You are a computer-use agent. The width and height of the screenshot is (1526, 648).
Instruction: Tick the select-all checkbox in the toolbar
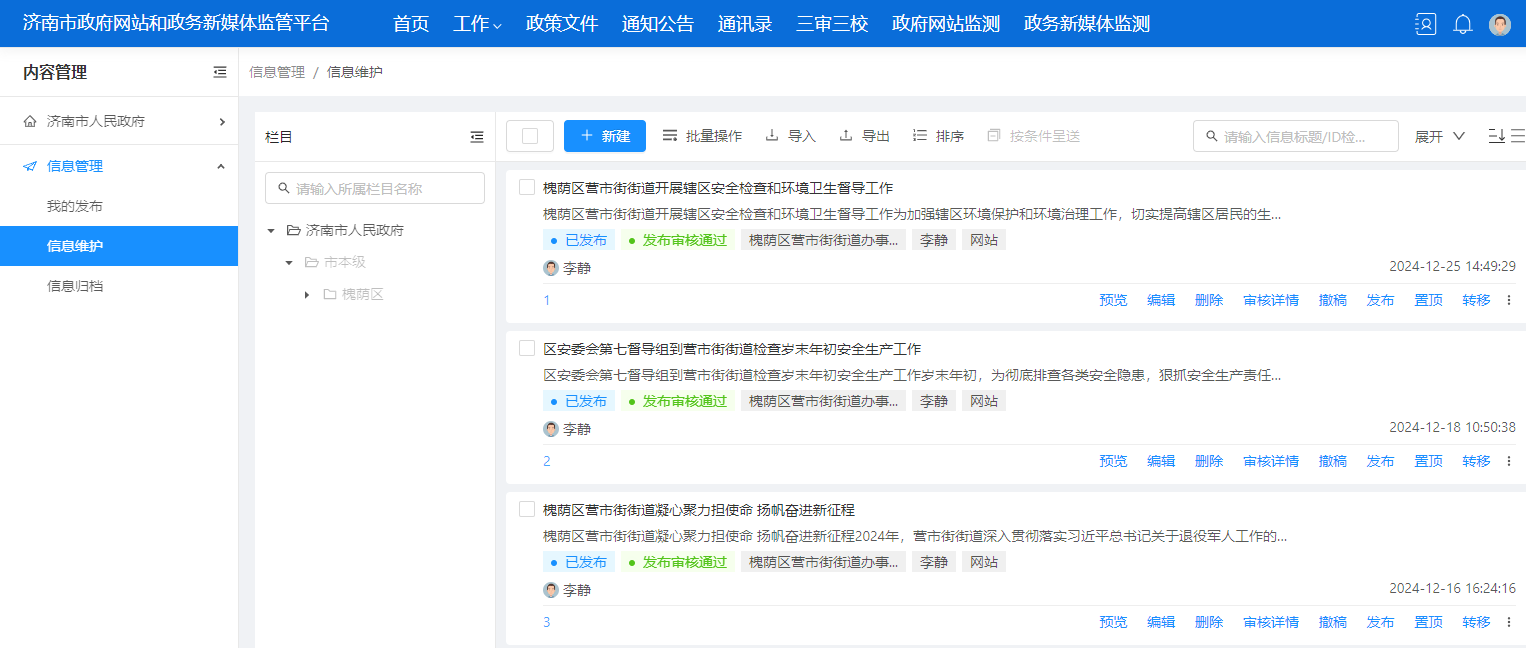pyautogui.click(x=530, y=136)
